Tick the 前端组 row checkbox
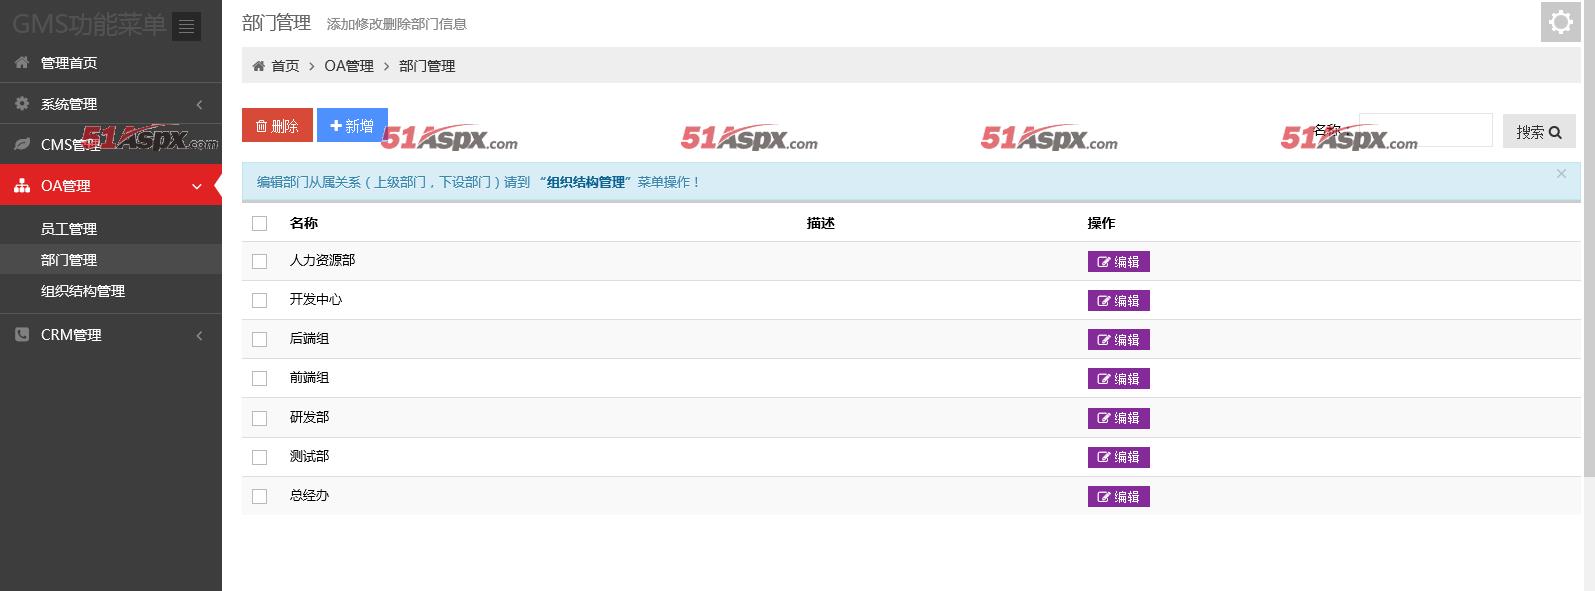 click(x=260, y=378)
